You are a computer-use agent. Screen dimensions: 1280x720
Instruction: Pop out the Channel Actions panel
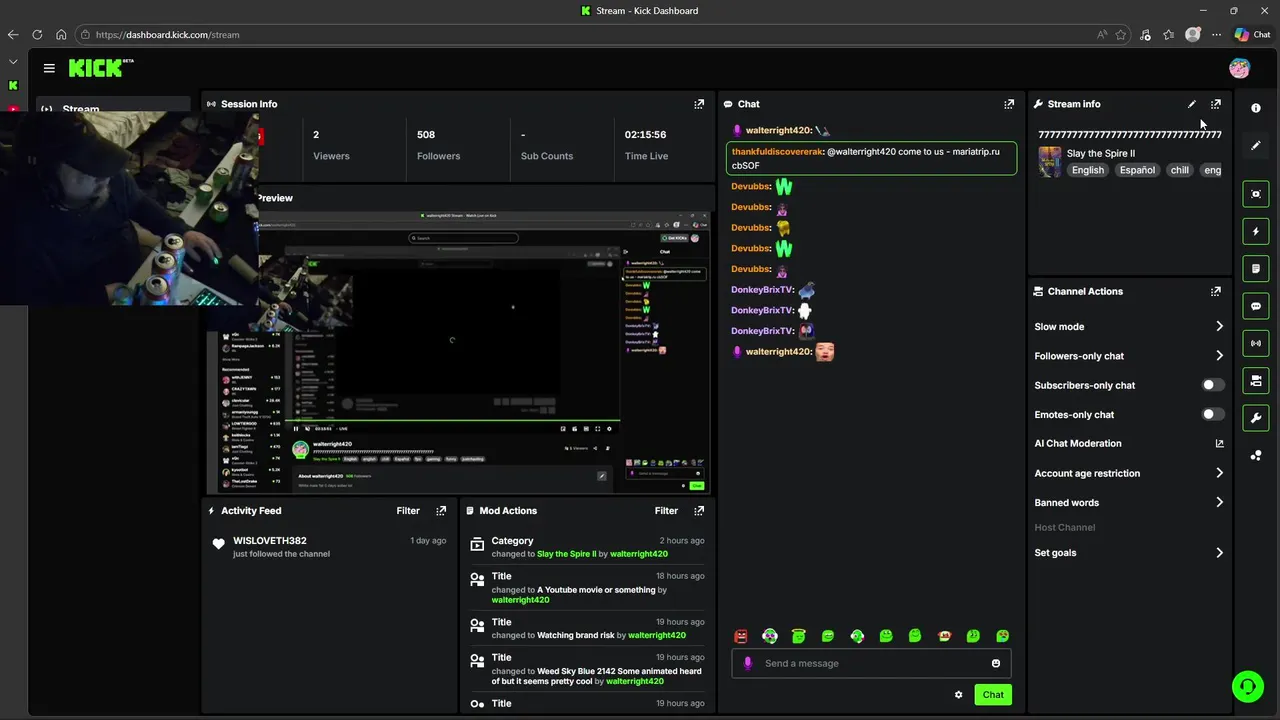[x=1216, y=292]
